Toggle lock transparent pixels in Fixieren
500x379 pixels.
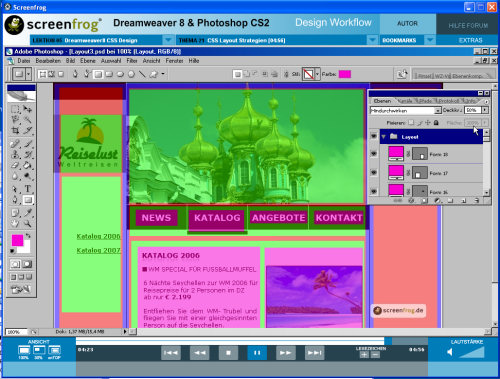pos(411,123)
